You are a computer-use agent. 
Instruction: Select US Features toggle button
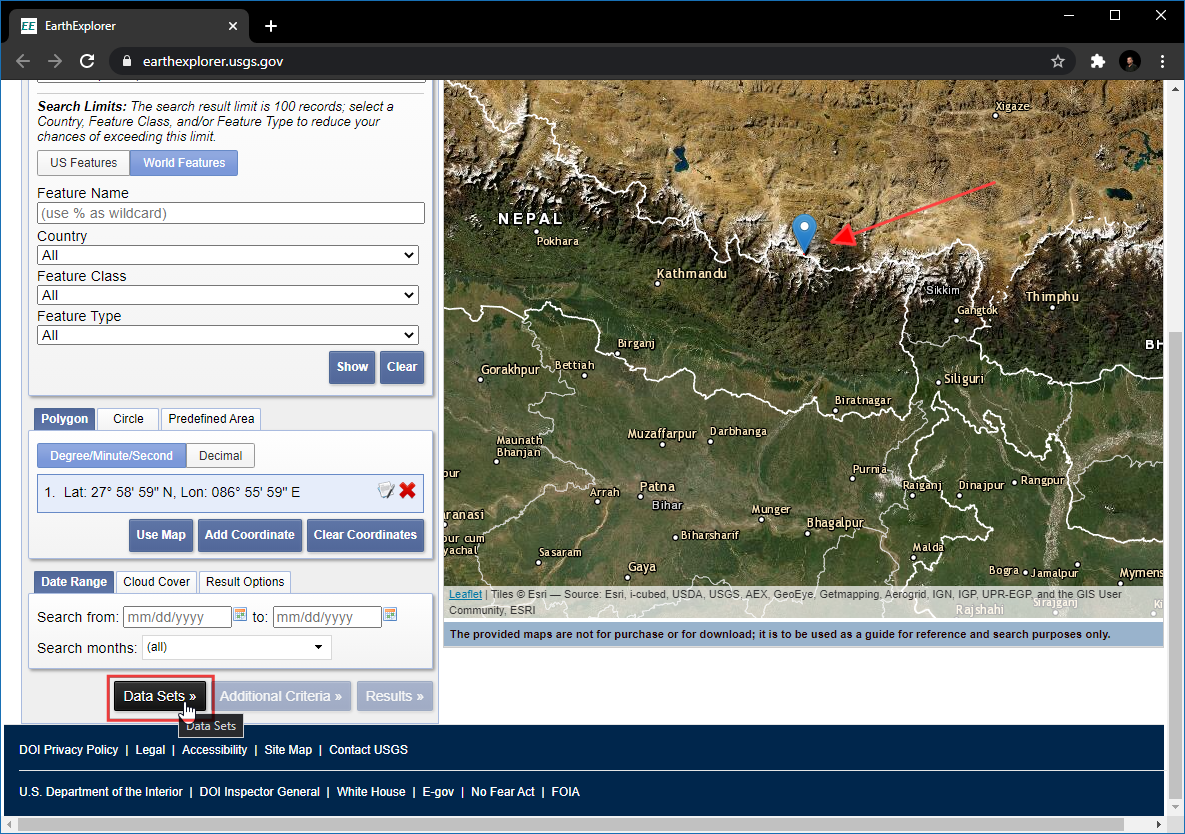pyautogui.click(x=84, y=163)
